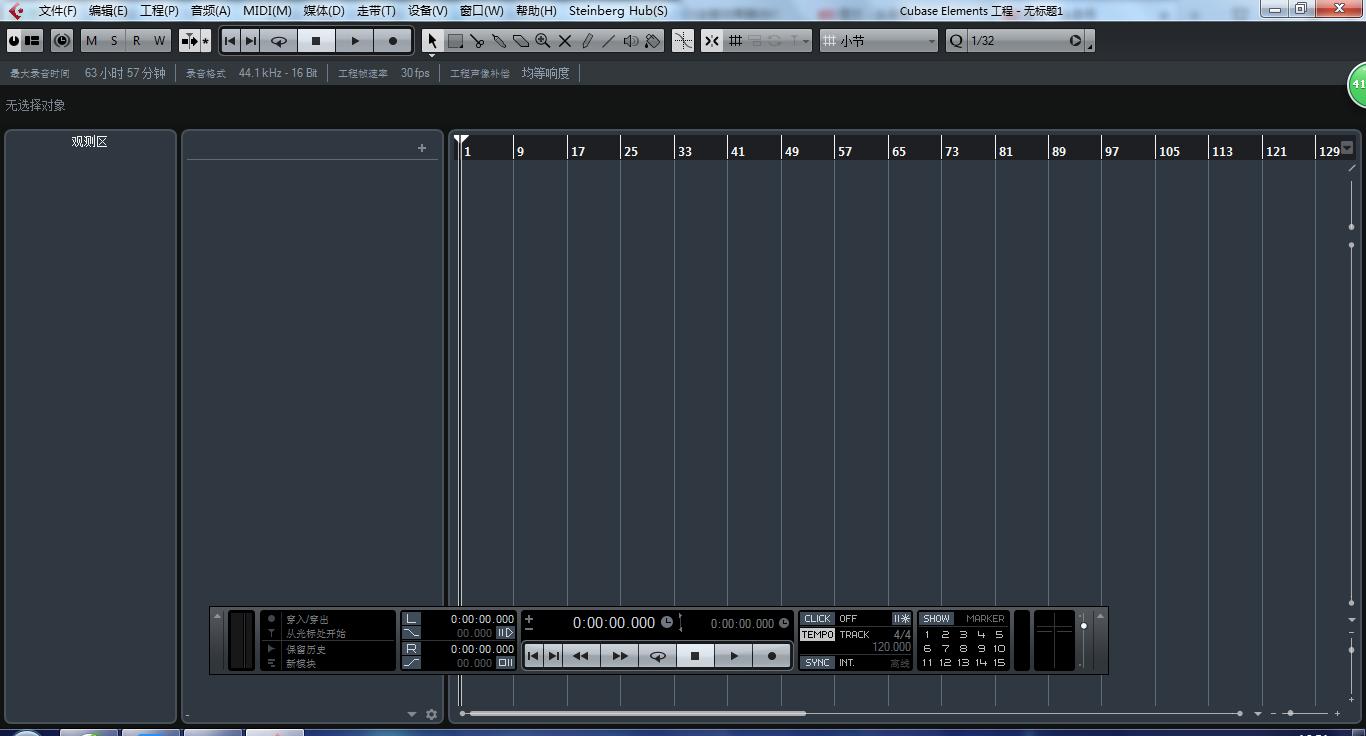Expand the snap type dropdown arrow
The height and width of the screenshot is (736, 1366).
(x=806, y=41)
